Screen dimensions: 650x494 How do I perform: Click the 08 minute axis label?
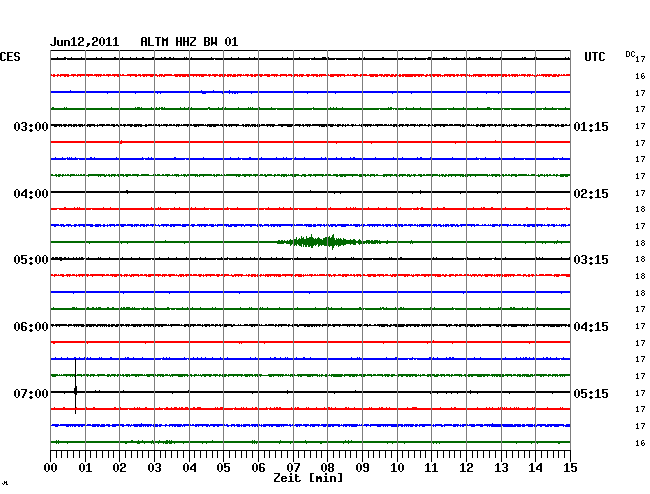coord(327,468)
